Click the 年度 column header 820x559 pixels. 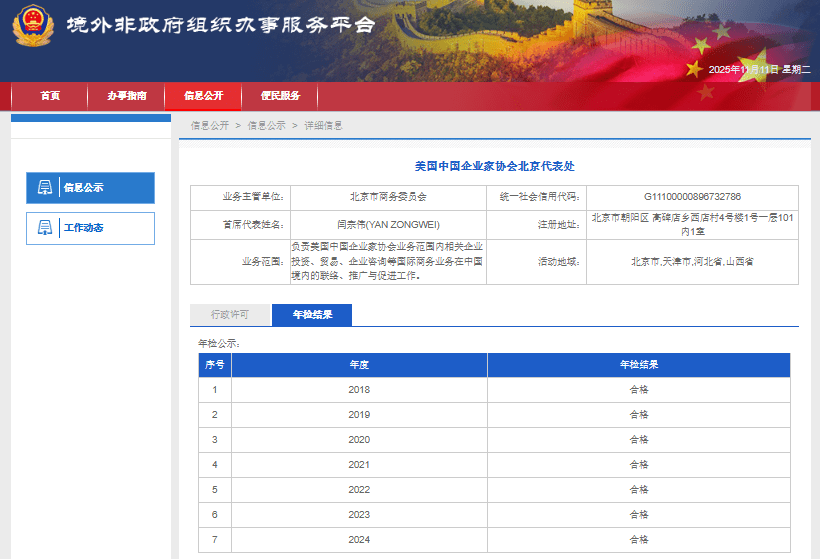[x=359, y=364]
